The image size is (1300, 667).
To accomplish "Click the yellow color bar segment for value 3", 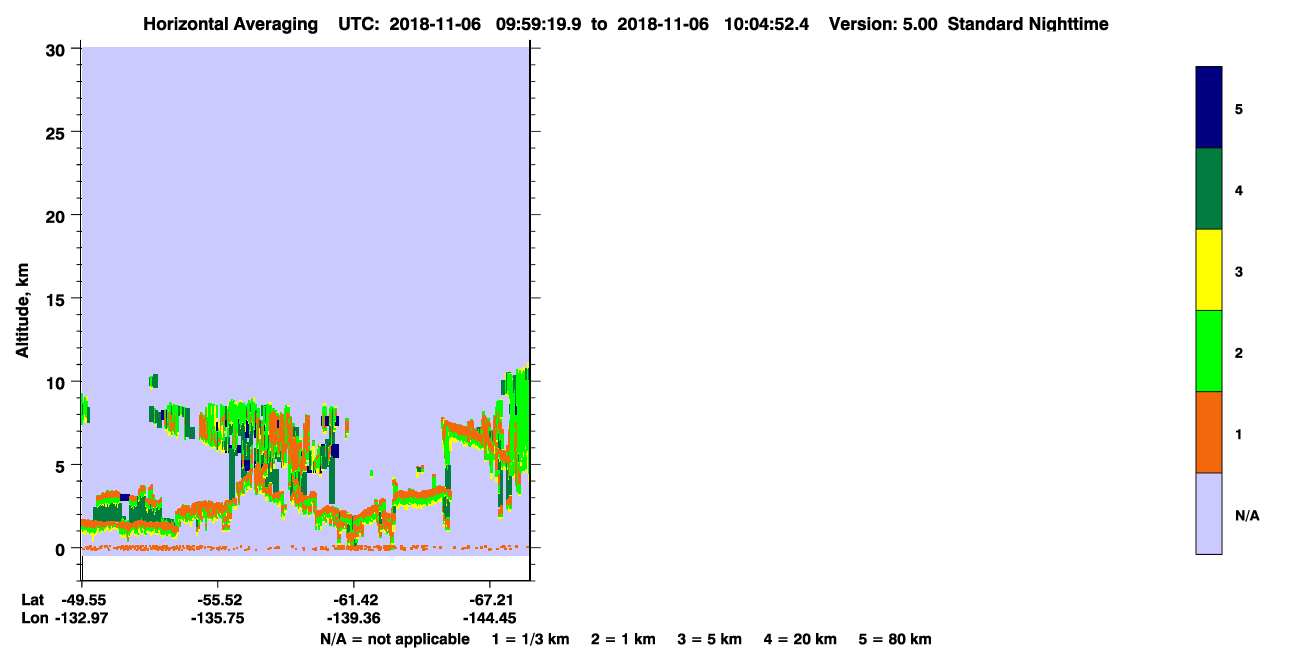I will pos(1209,270).
